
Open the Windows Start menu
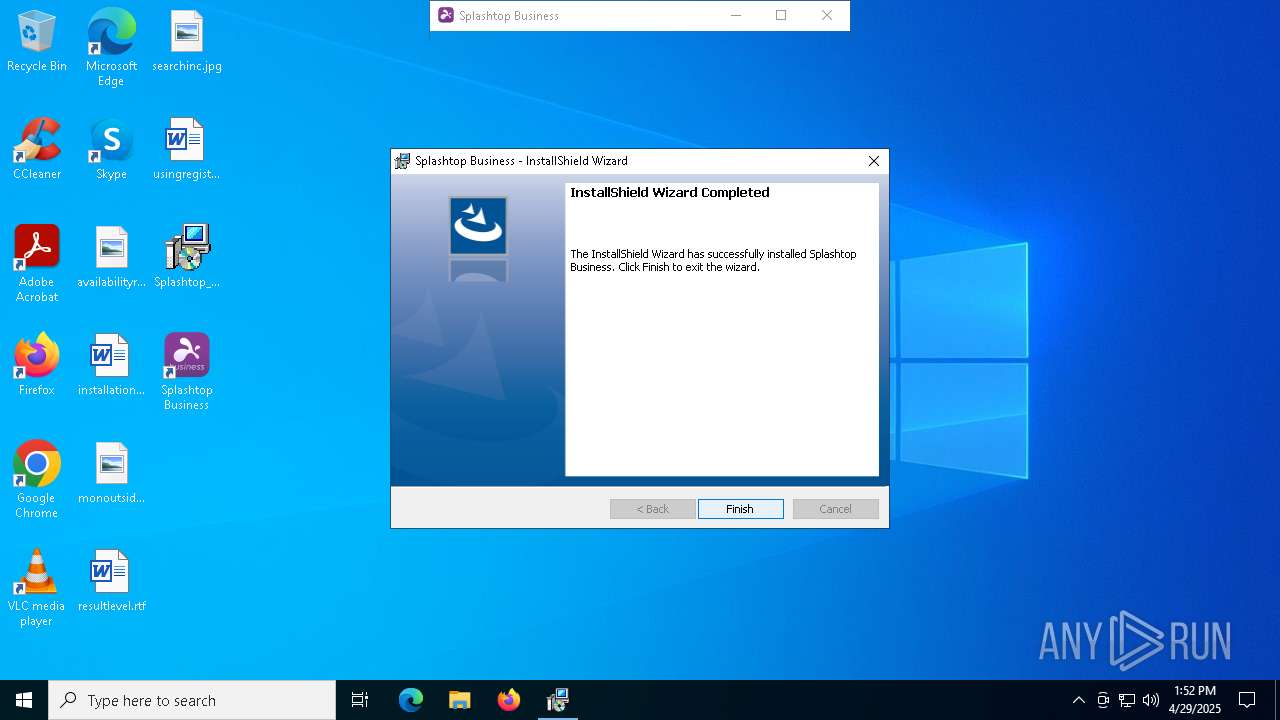coord(24,700)
